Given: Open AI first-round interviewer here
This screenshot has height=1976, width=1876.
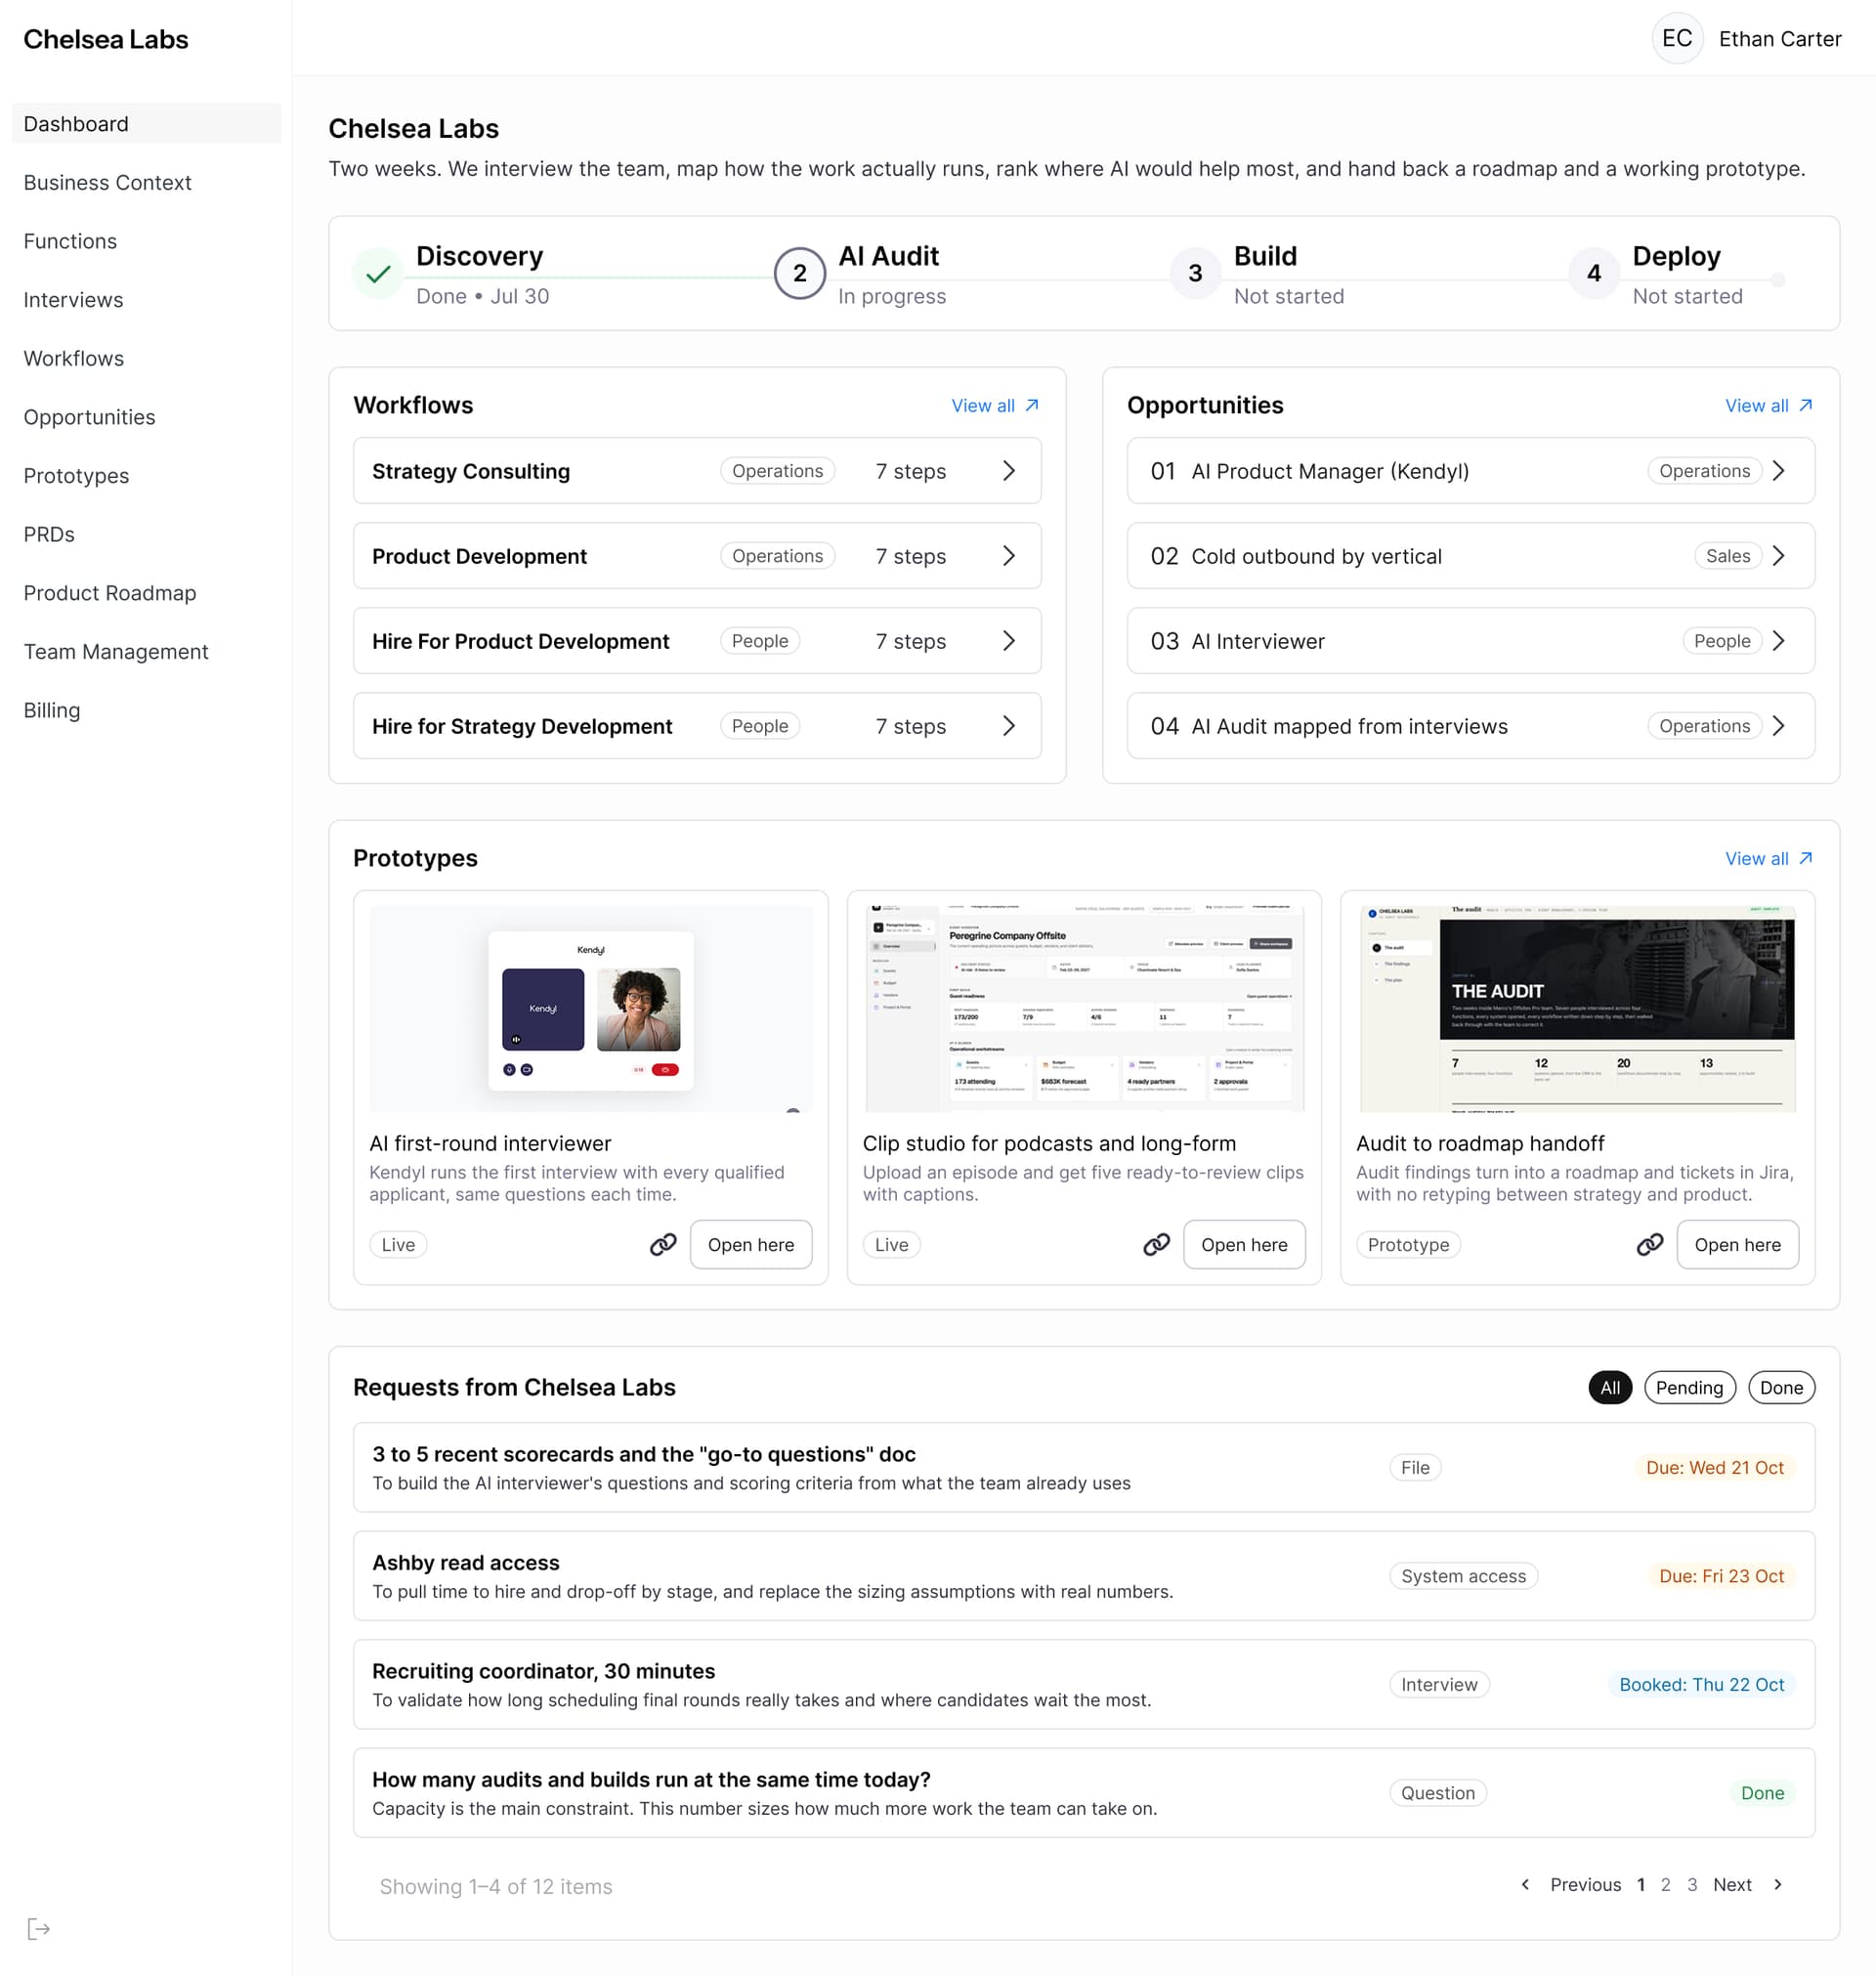Looking at the screenshot, I should pos(751,1244).
